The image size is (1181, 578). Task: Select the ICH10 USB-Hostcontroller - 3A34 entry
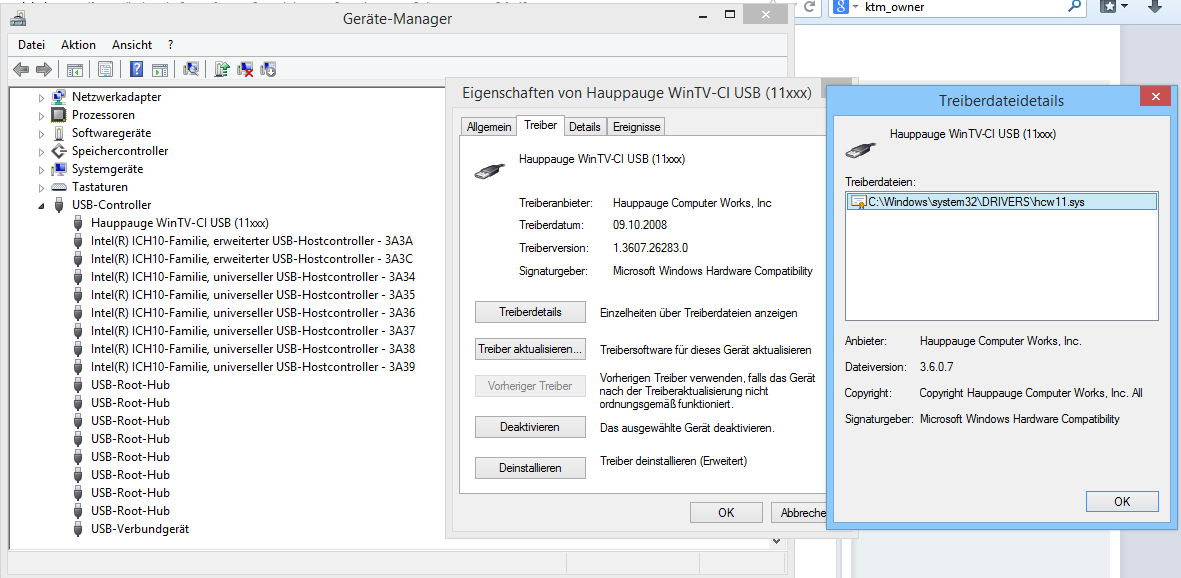pos(253,277)
